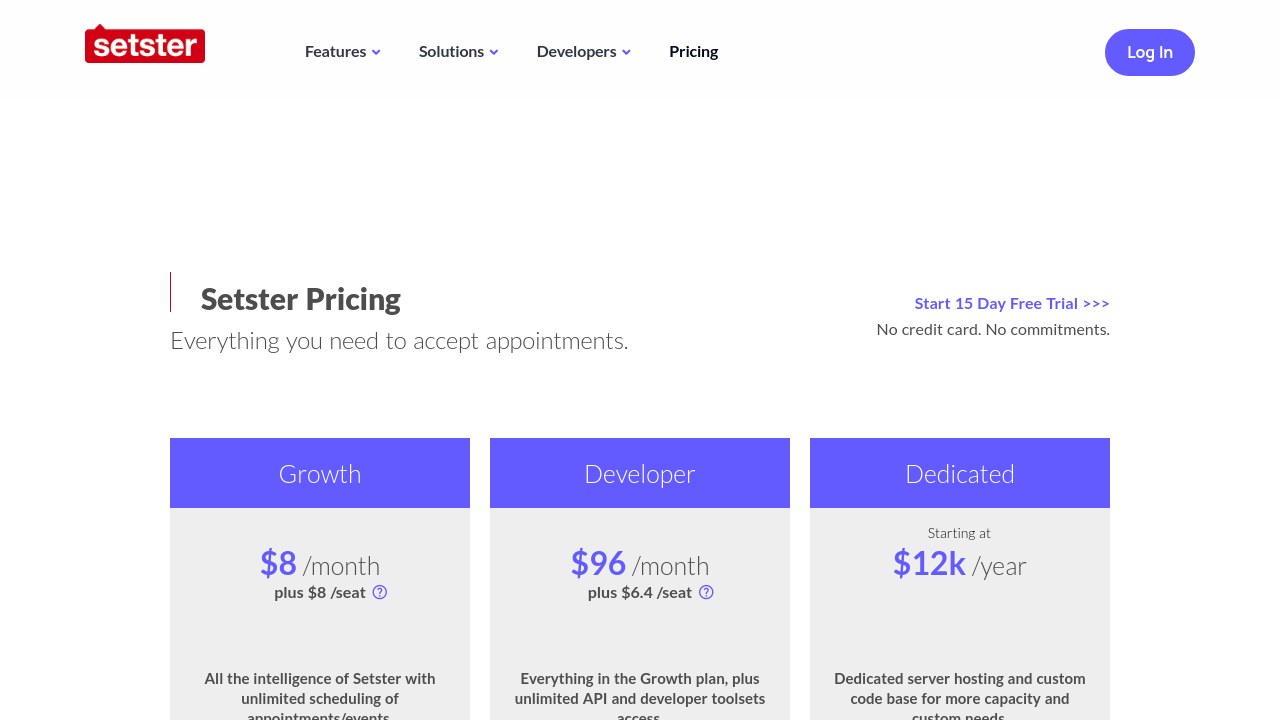Viewport: 1280px width, 720px height.
Task: Click Start 15 Day Free Trial link
Action: [x=1011, y=303]
